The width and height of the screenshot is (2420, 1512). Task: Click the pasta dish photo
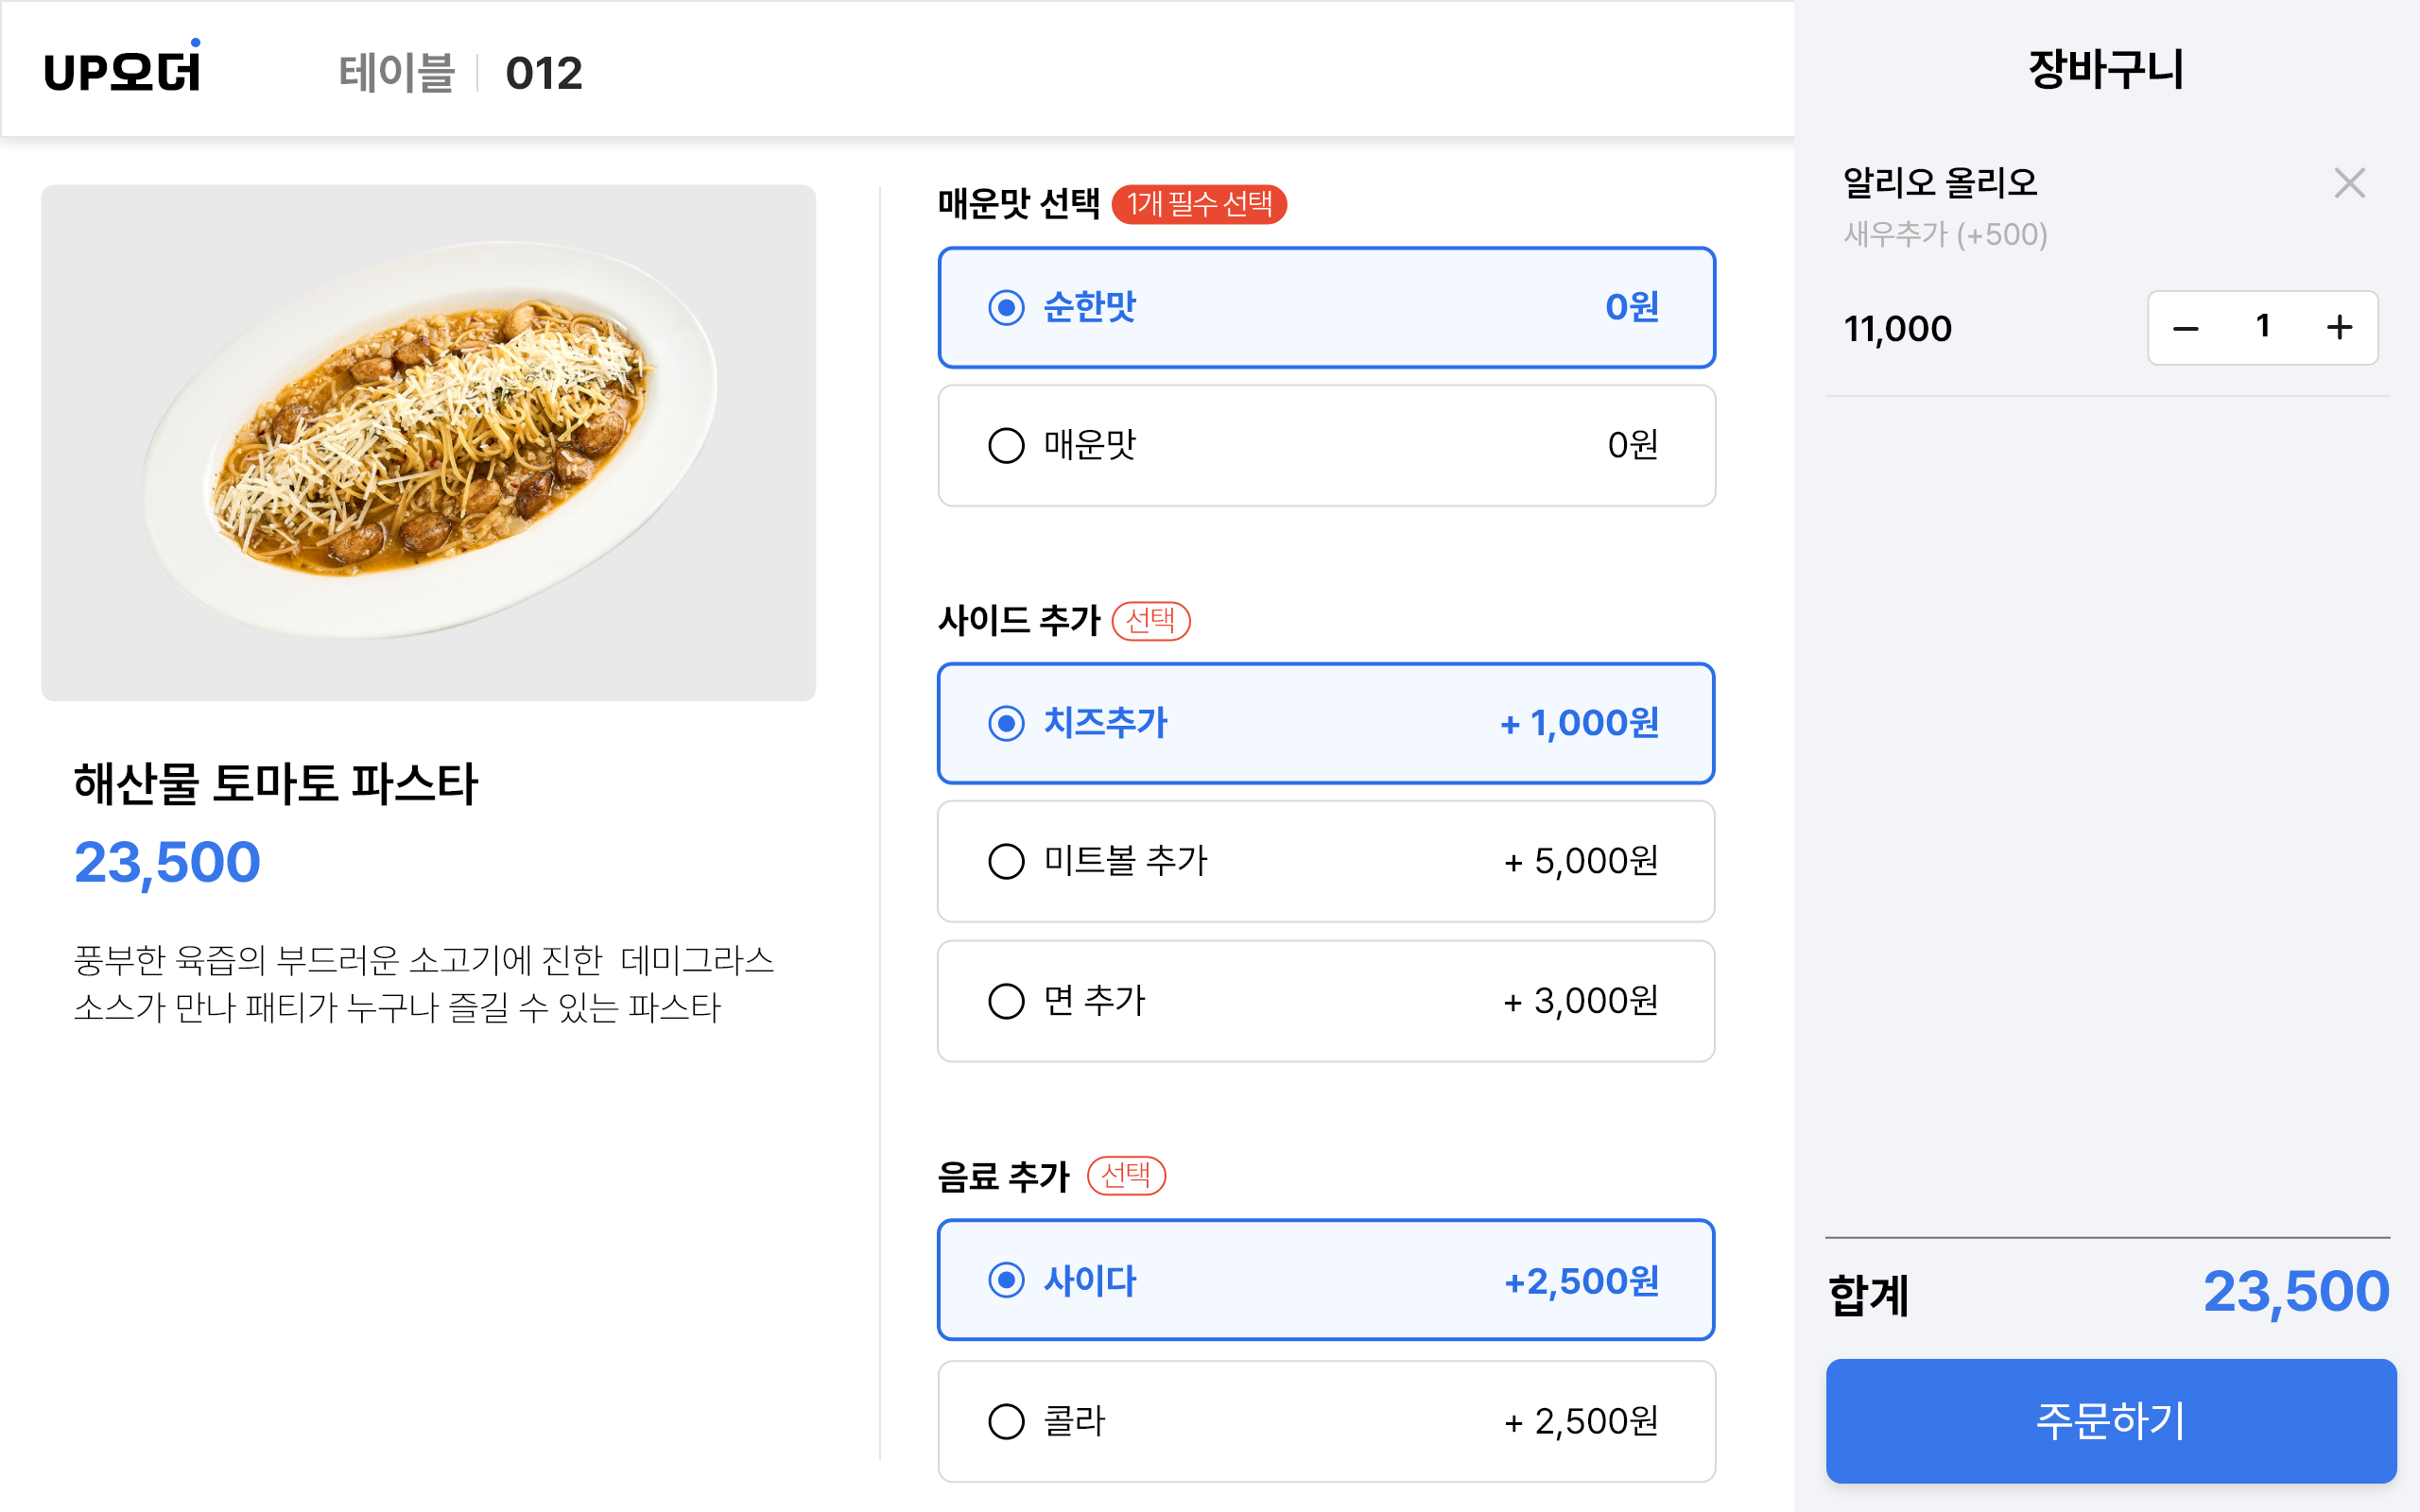coord(428,442)
